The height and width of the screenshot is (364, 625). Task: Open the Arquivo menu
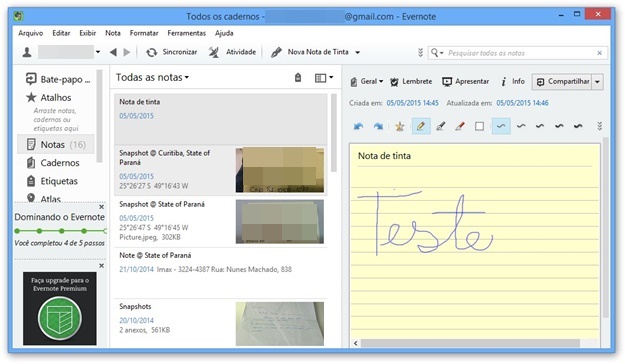point(31,33)
